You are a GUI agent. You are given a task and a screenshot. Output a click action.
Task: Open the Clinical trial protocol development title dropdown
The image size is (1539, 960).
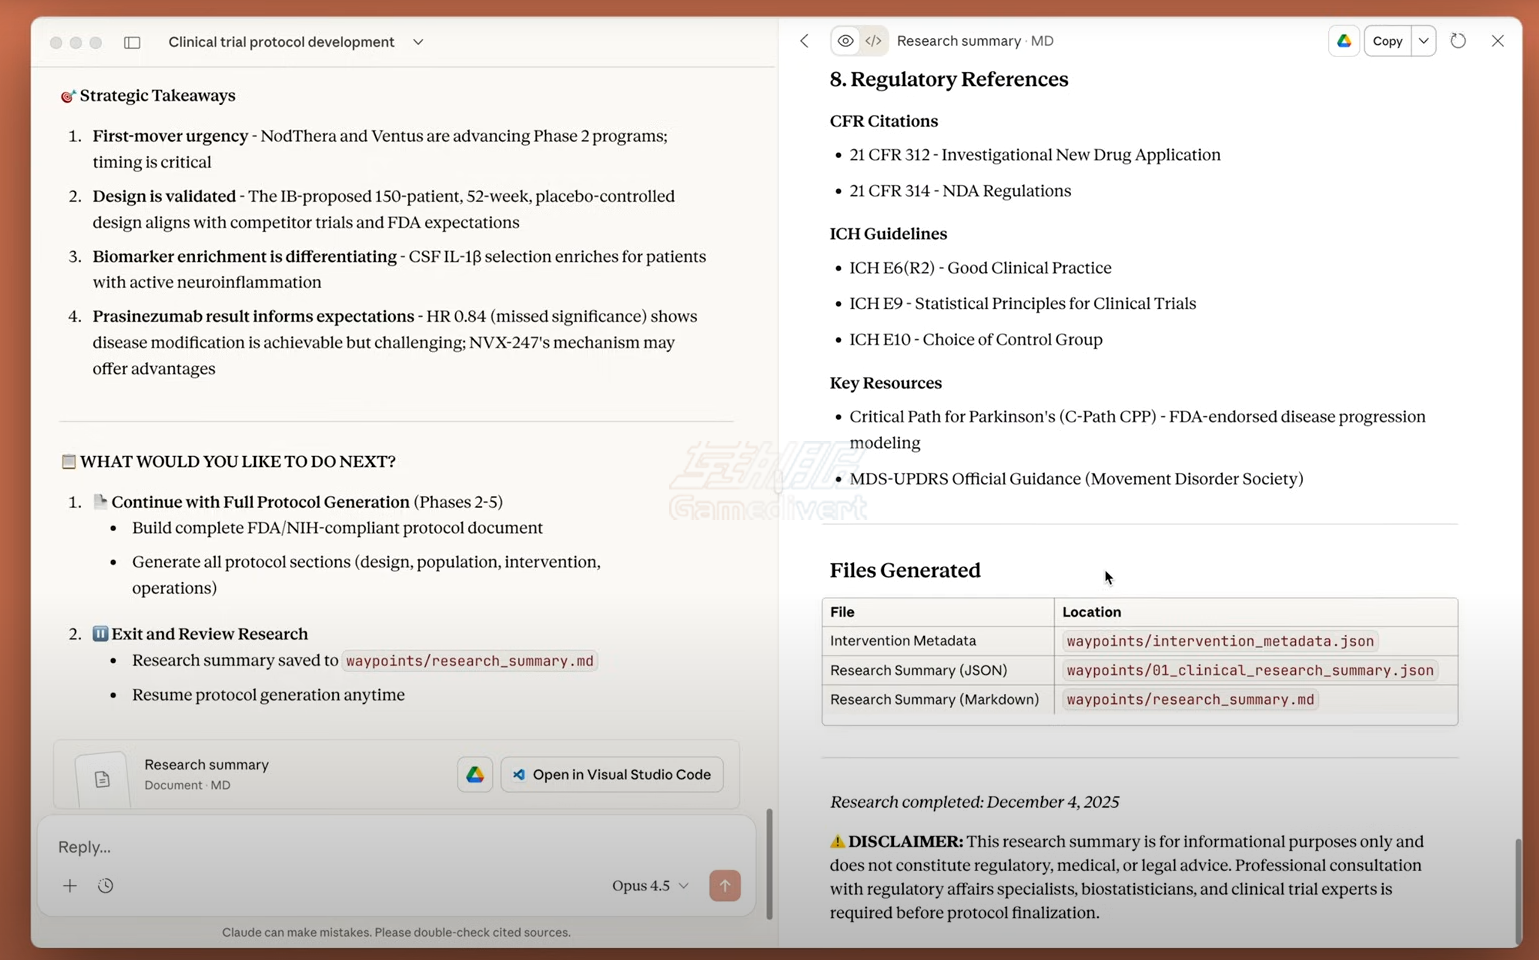418,42
